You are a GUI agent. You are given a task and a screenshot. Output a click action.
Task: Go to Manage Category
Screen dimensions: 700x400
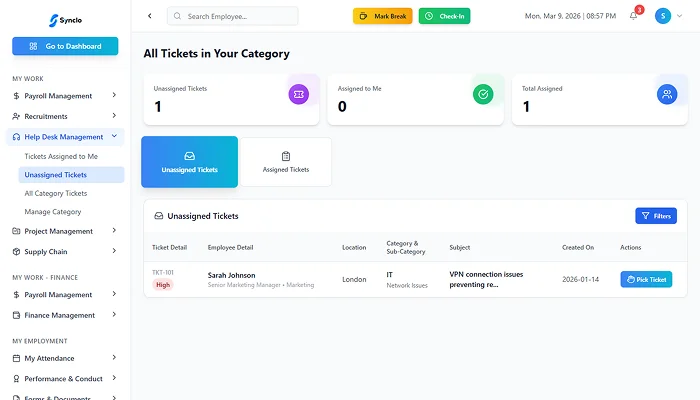click(53, 212)
